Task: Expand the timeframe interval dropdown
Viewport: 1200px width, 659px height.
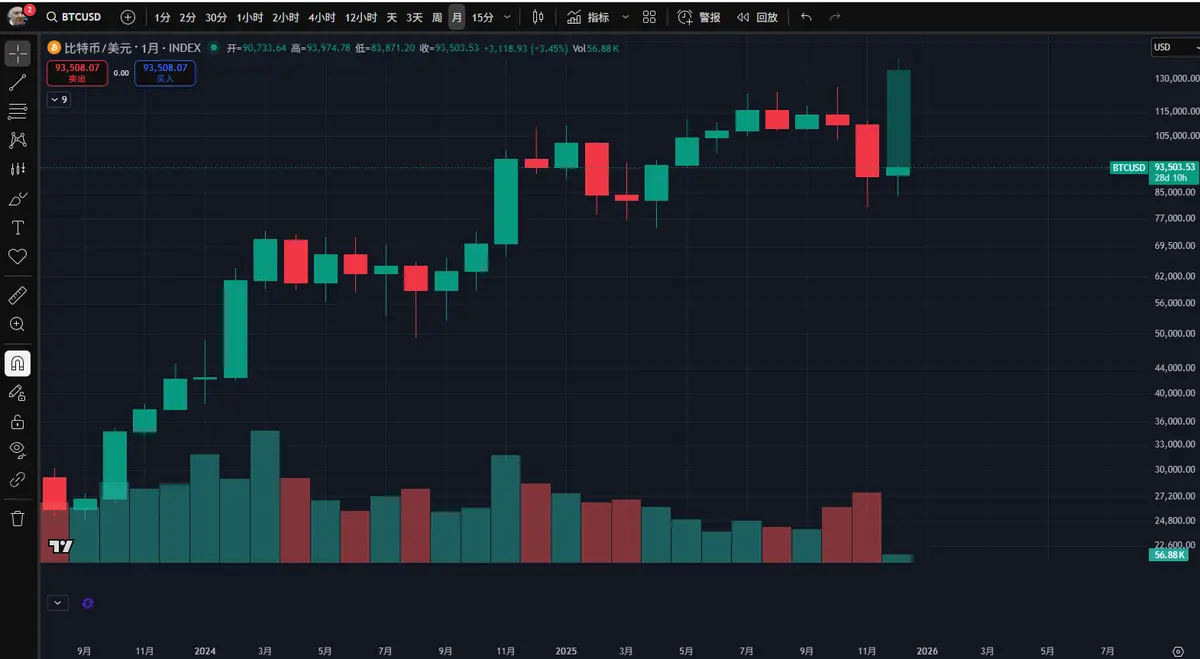Action: pos(508,17)
